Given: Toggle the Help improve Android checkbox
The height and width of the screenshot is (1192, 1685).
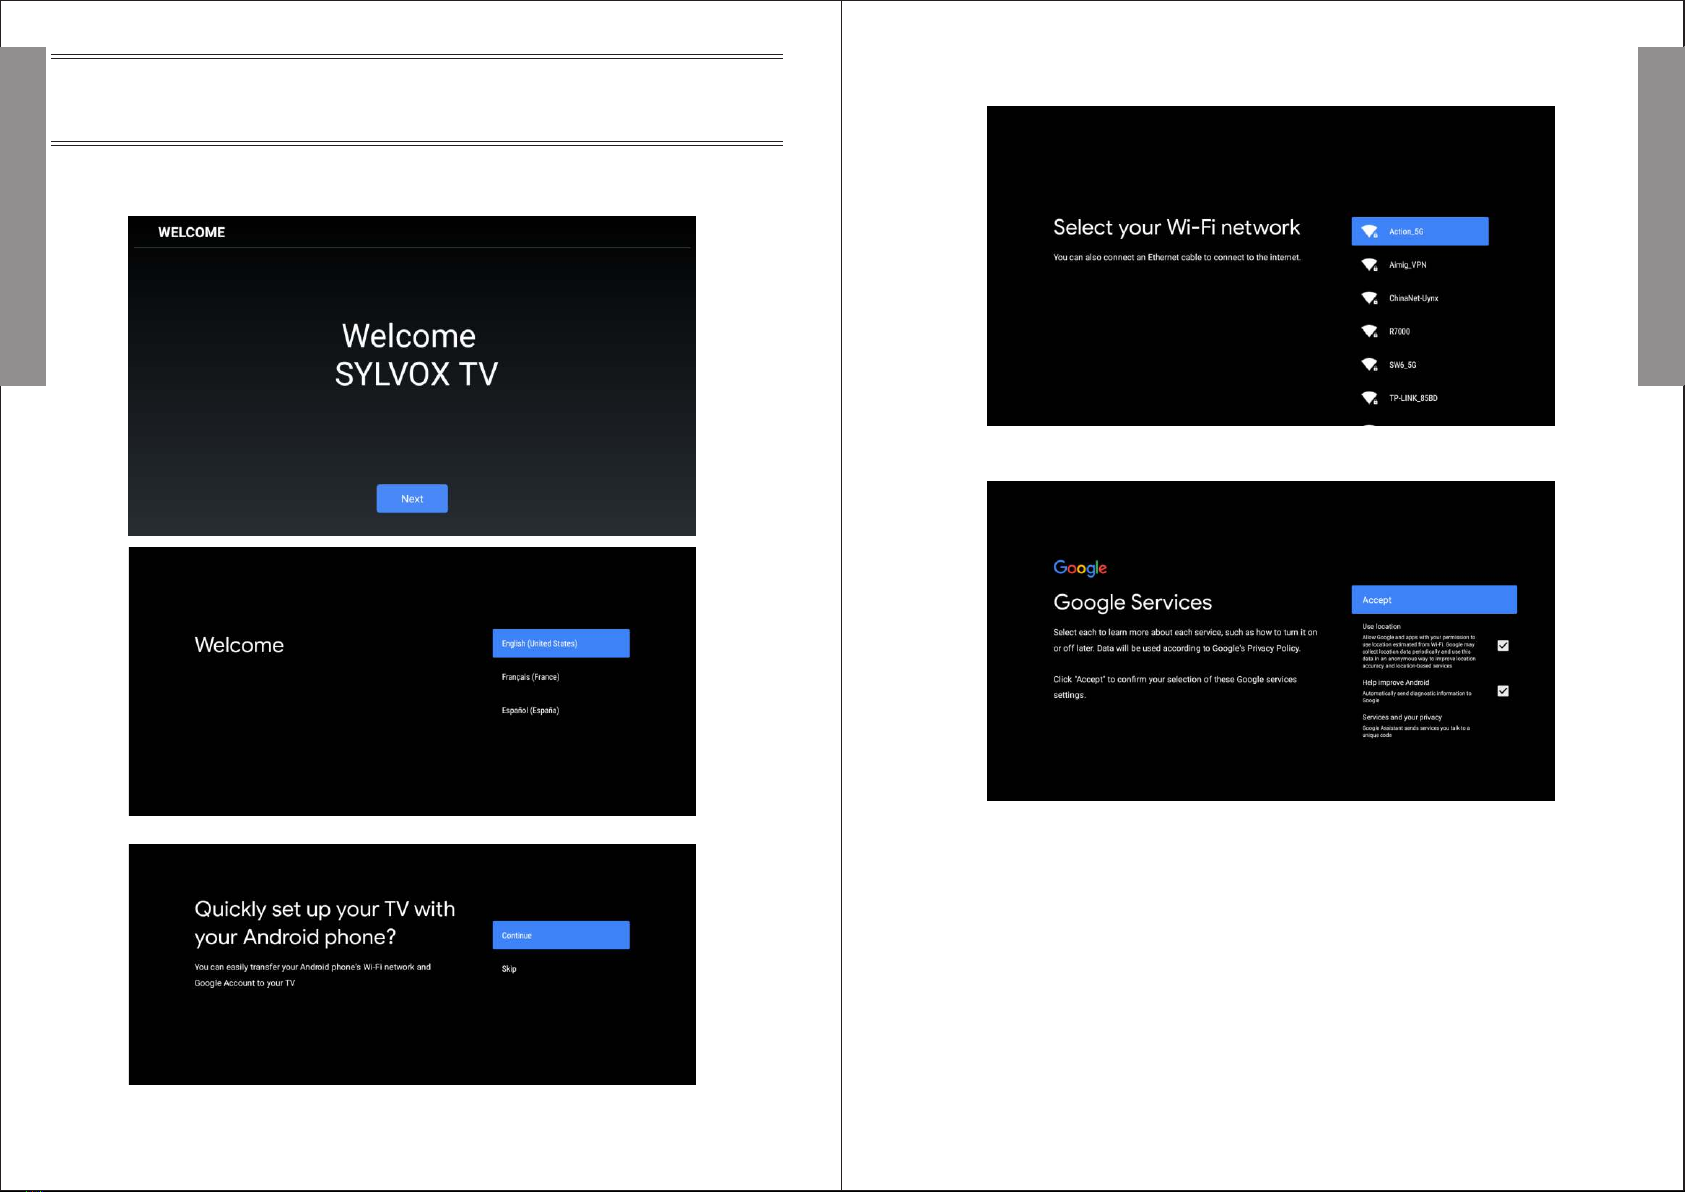Looking at the screenshot, I should pos(1502,691).
